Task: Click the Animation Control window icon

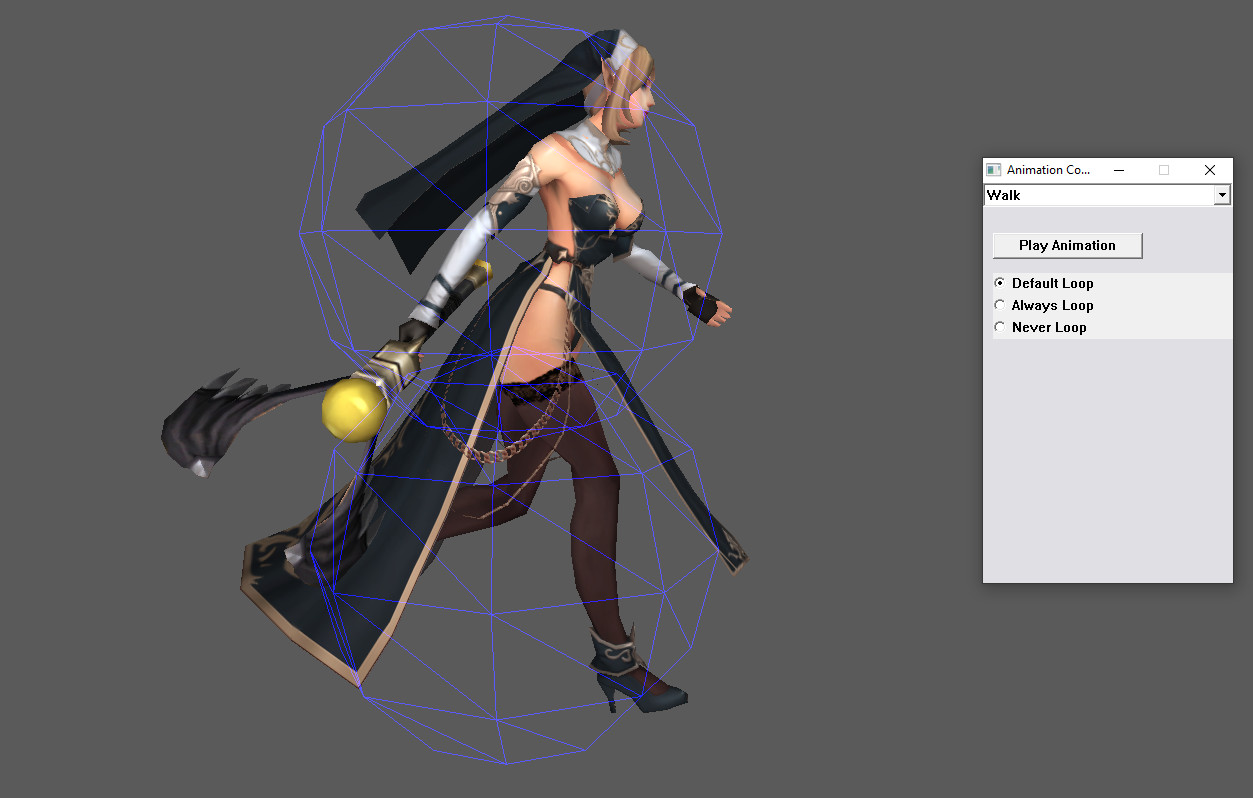Action: coord(993,170)
